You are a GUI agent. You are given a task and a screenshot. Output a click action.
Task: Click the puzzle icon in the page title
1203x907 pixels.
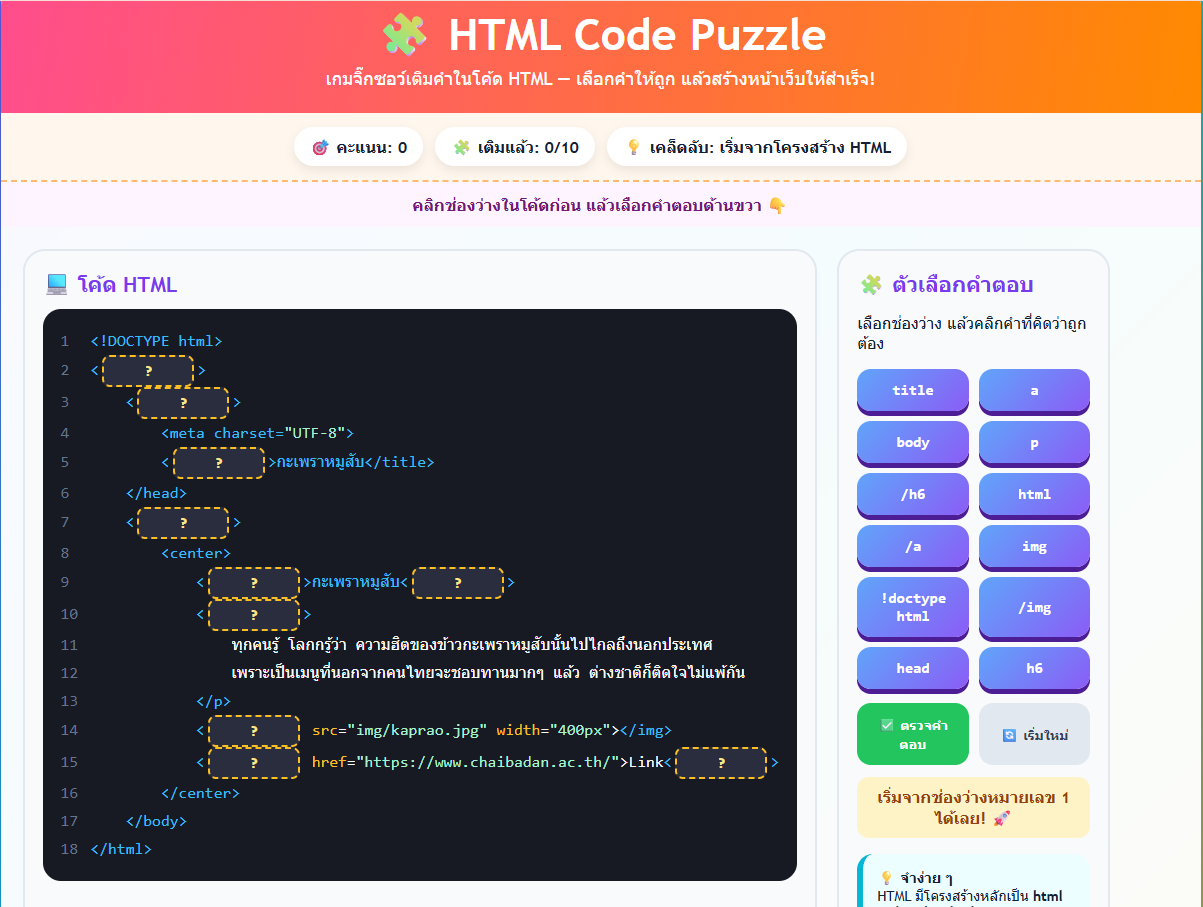405,35
